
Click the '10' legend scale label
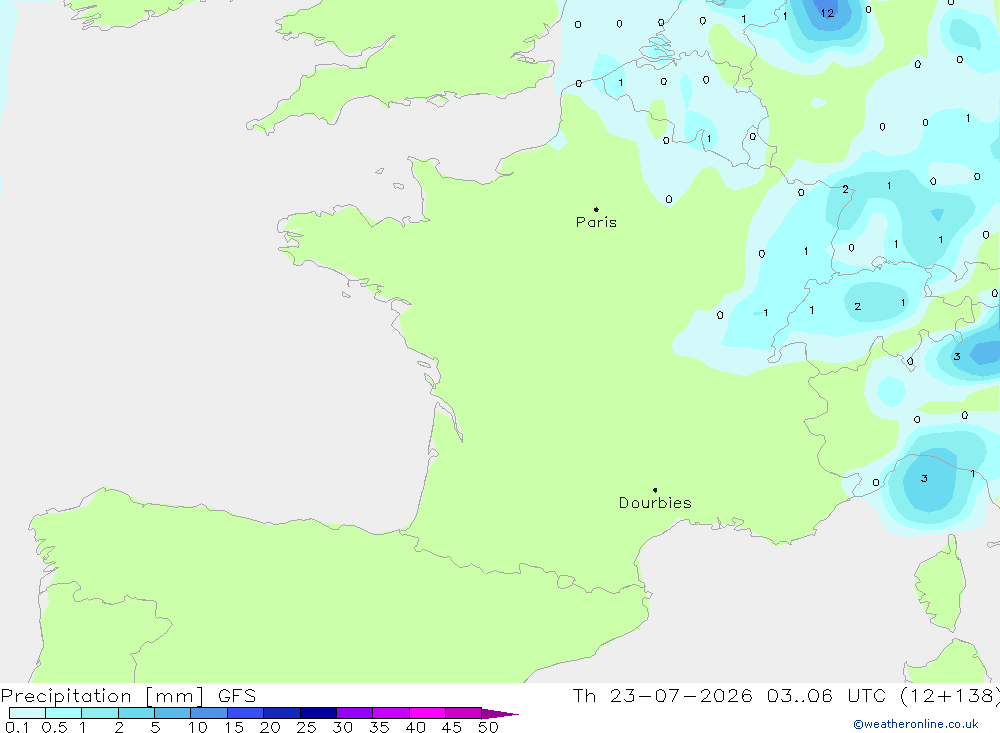(x=197, y=727)
